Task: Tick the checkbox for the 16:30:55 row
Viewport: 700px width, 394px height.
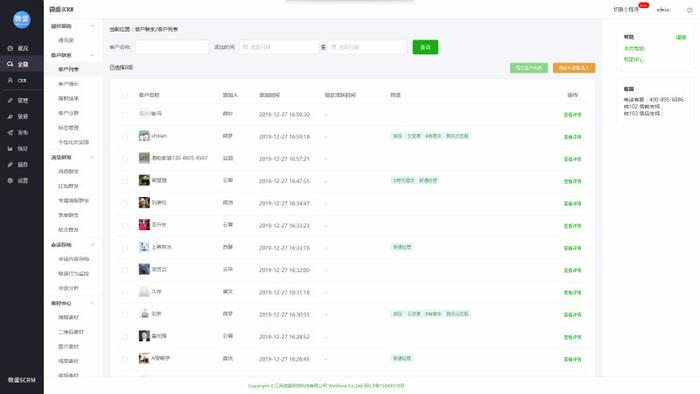Action: click(125, 315)
